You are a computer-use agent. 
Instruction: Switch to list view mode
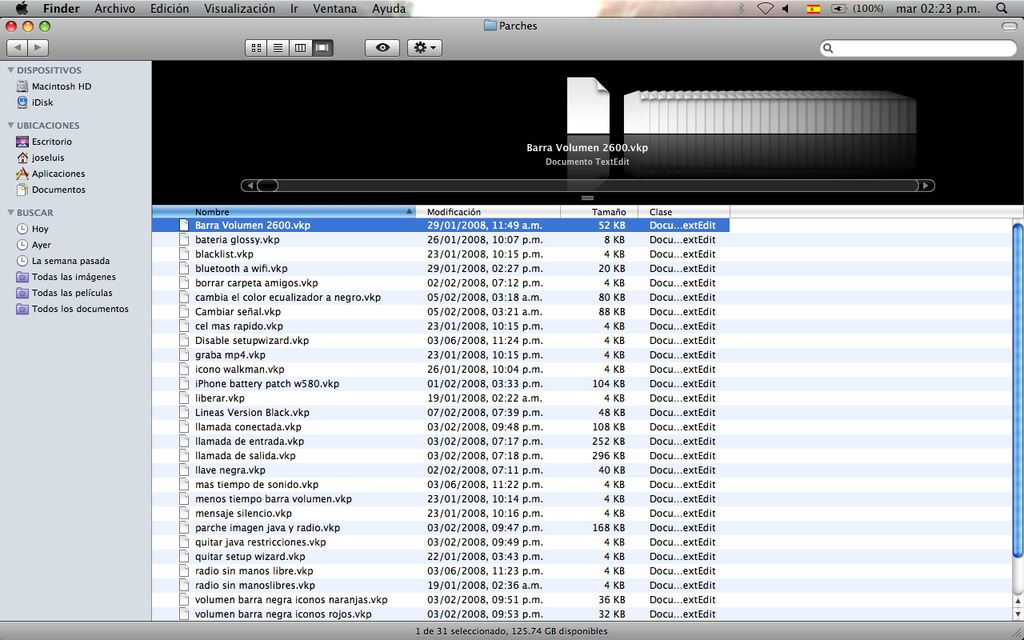(x=278, y=48)
